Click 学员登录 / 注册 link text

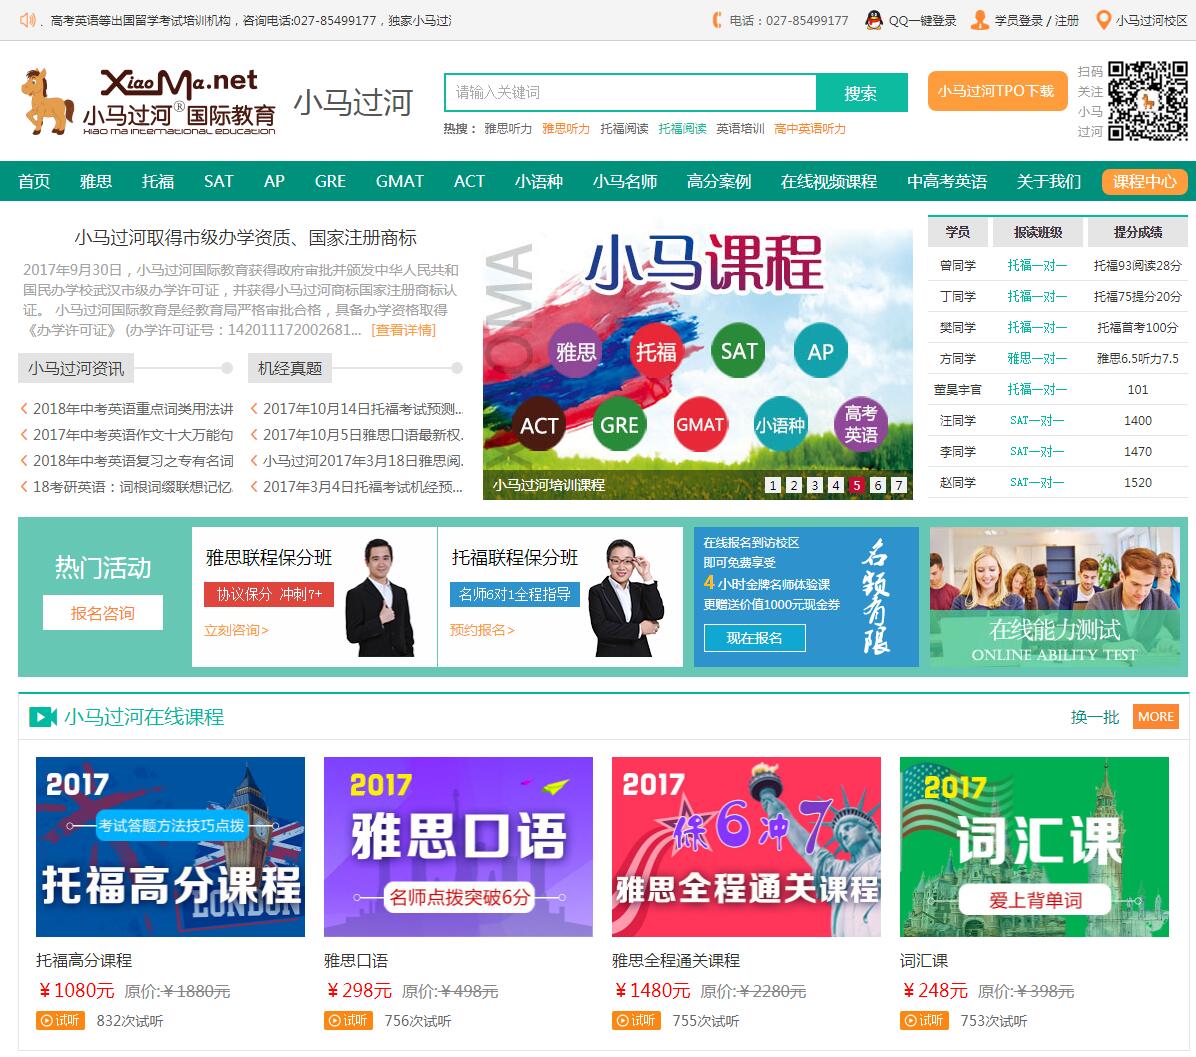(x=1036, y=21)
